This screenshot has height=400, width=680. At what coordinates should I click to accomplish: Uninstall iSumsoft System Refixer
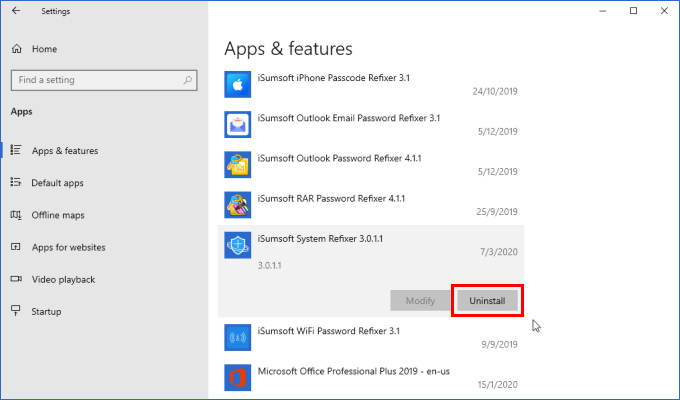[x=487, y=301]
